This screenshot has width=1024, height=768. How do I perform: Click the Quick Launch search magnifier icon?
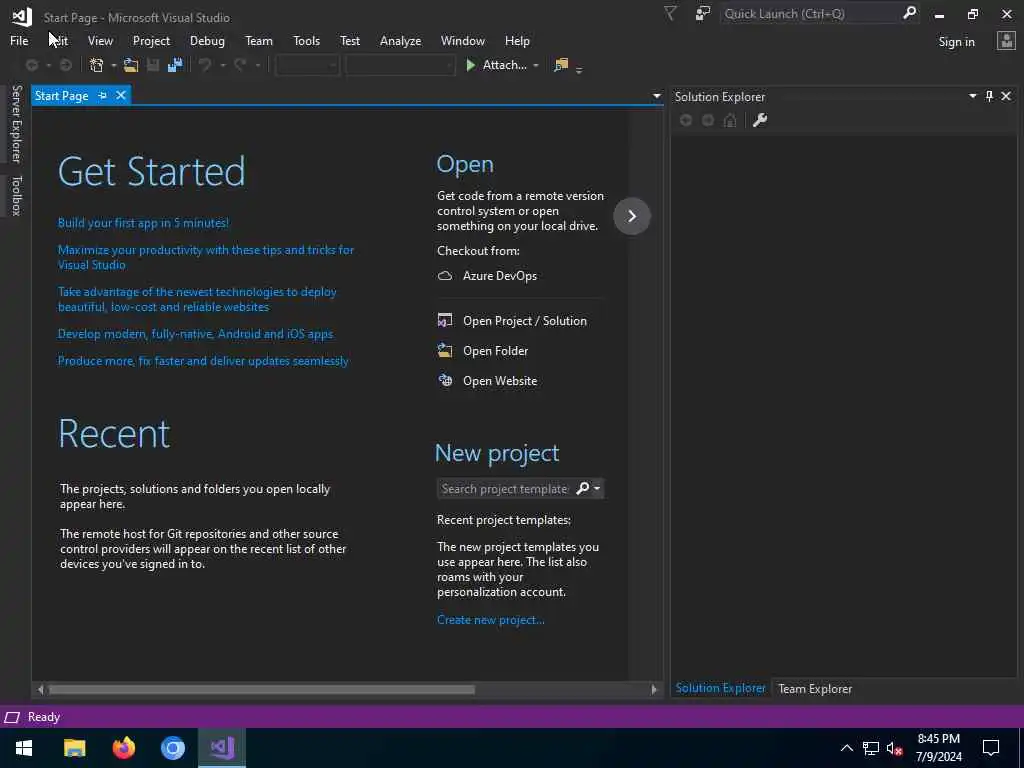909,13
